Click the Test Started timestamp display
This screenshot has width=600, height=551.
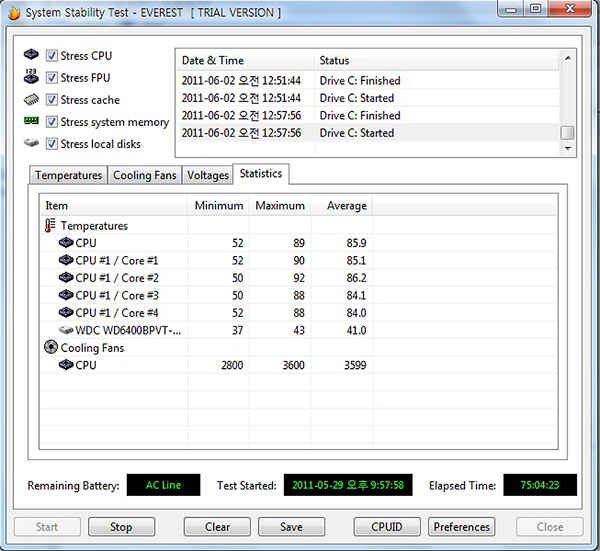(x=348, y=485)
